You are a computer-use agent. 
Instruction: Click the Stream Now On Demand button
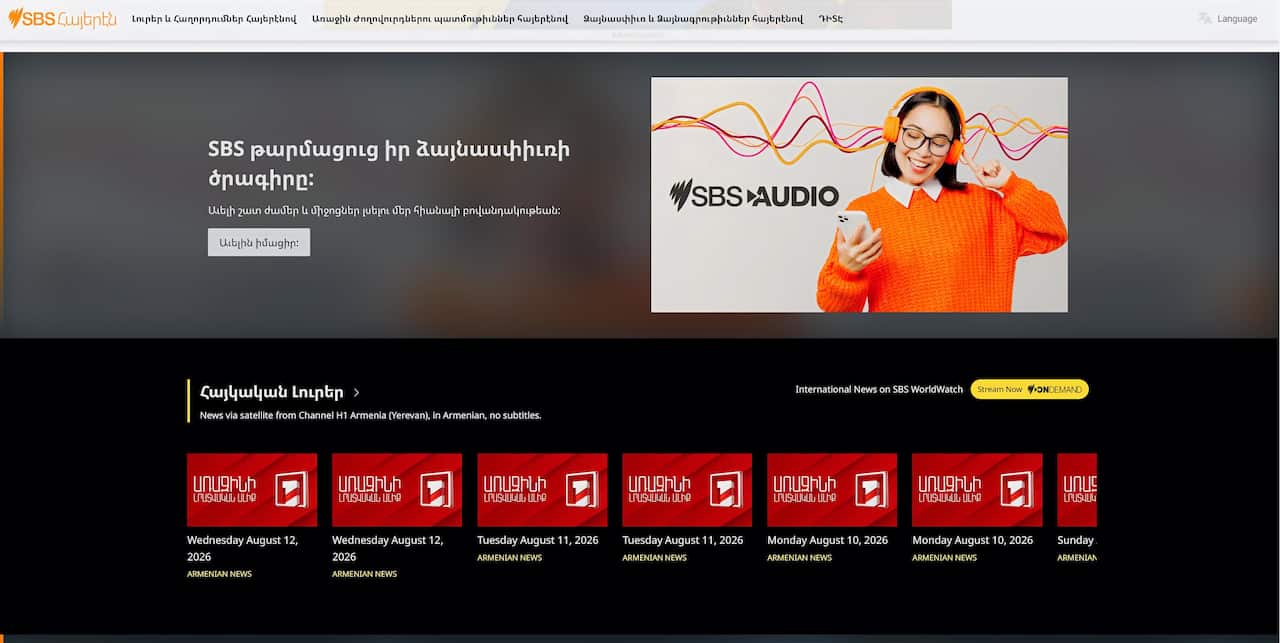tap(1029, 389)
